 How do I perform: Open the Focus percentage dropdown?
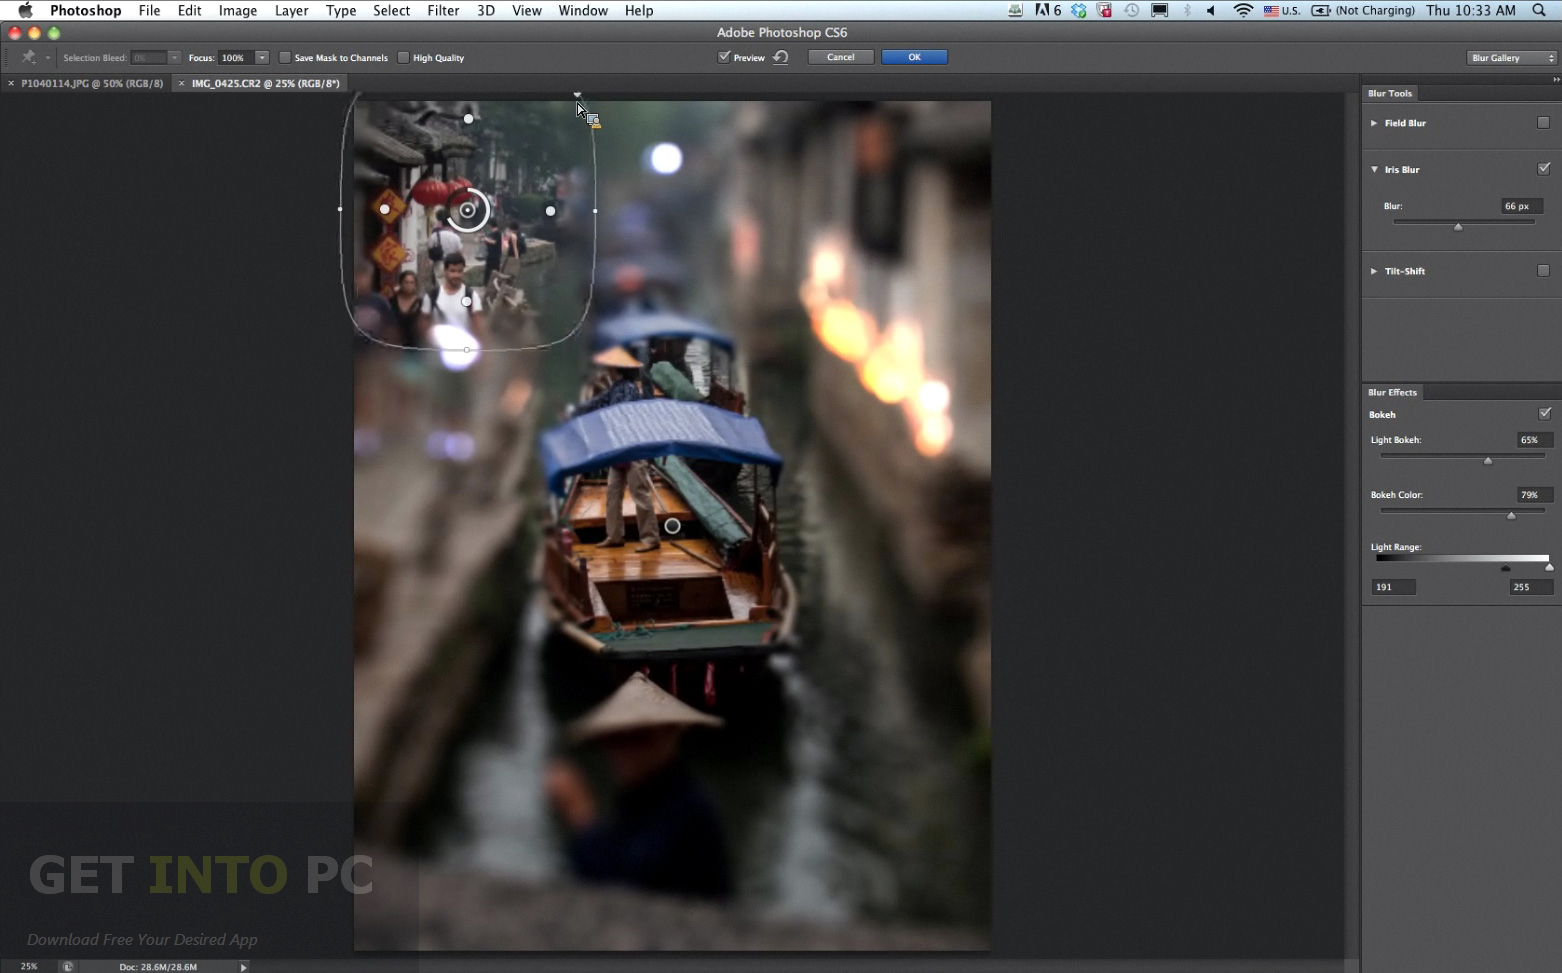coord(262,58)
